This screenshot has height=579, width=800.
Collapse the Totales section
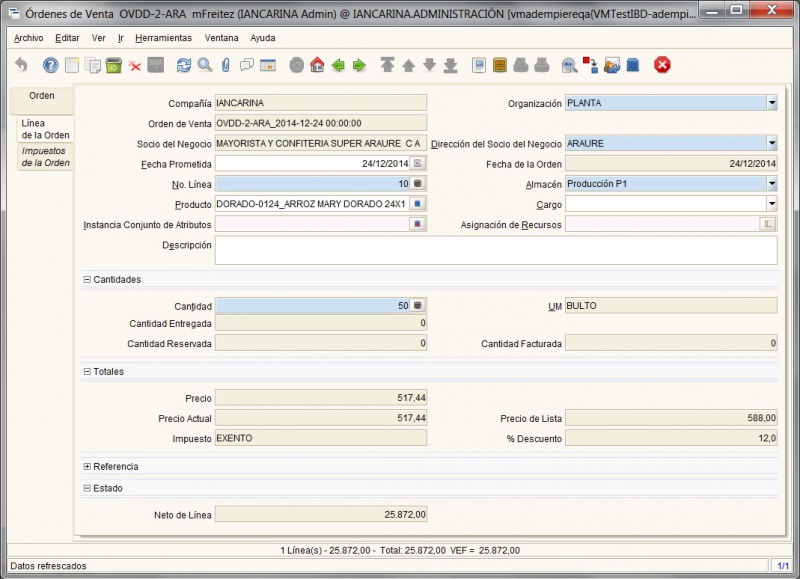tap(87, 371)
